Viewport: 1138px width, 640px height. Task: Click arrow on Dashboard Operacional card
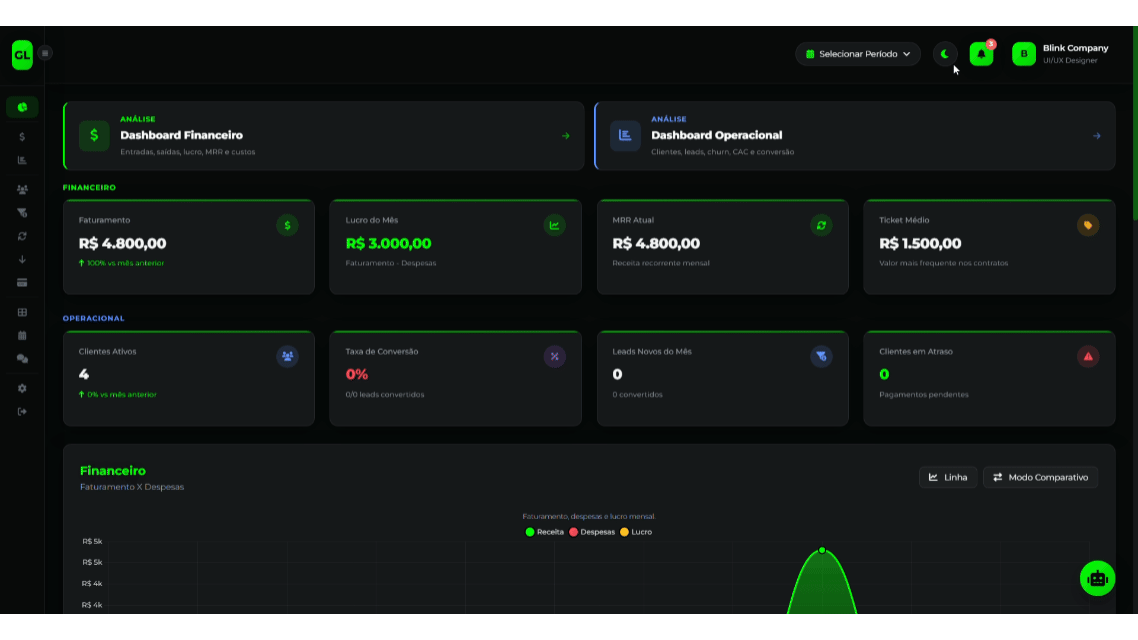pos(1097,136)
